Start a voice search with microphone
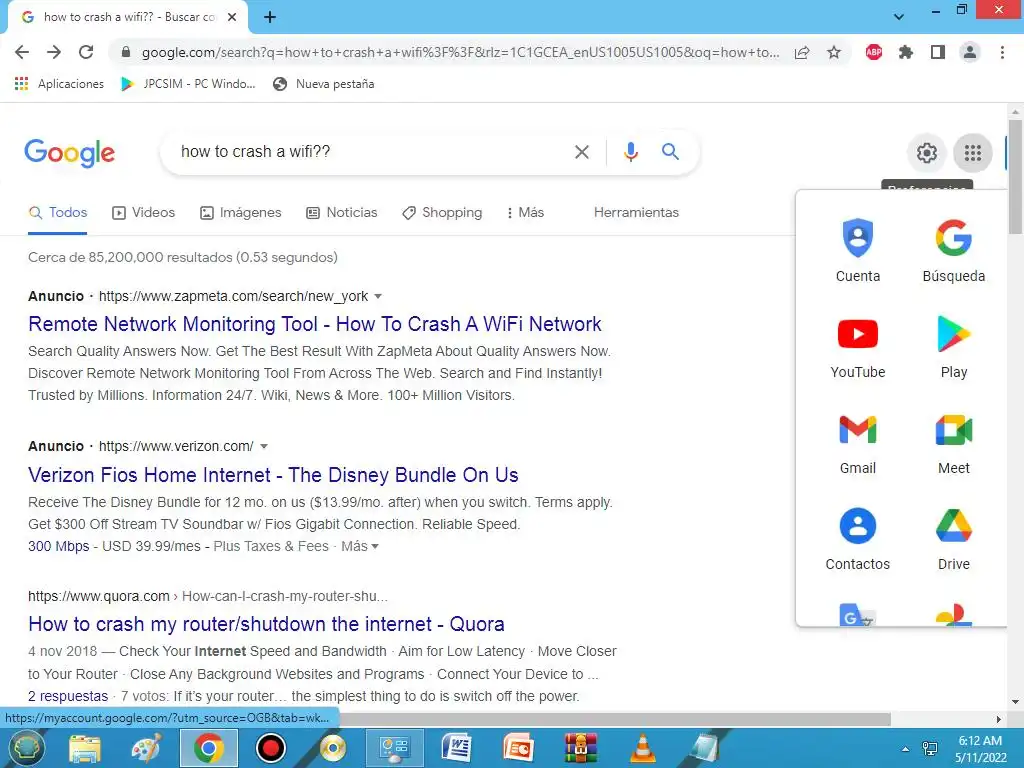Viewport: 1024px width, 768px height. [x=630, y=152]
